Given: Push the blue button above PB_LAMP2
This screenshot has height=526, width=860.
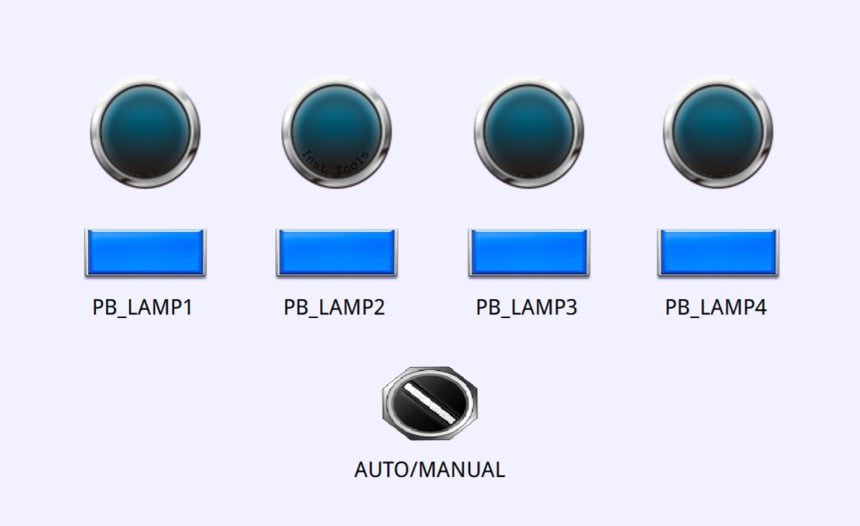Looking at the screenshot, I should [x=336, y=252].
